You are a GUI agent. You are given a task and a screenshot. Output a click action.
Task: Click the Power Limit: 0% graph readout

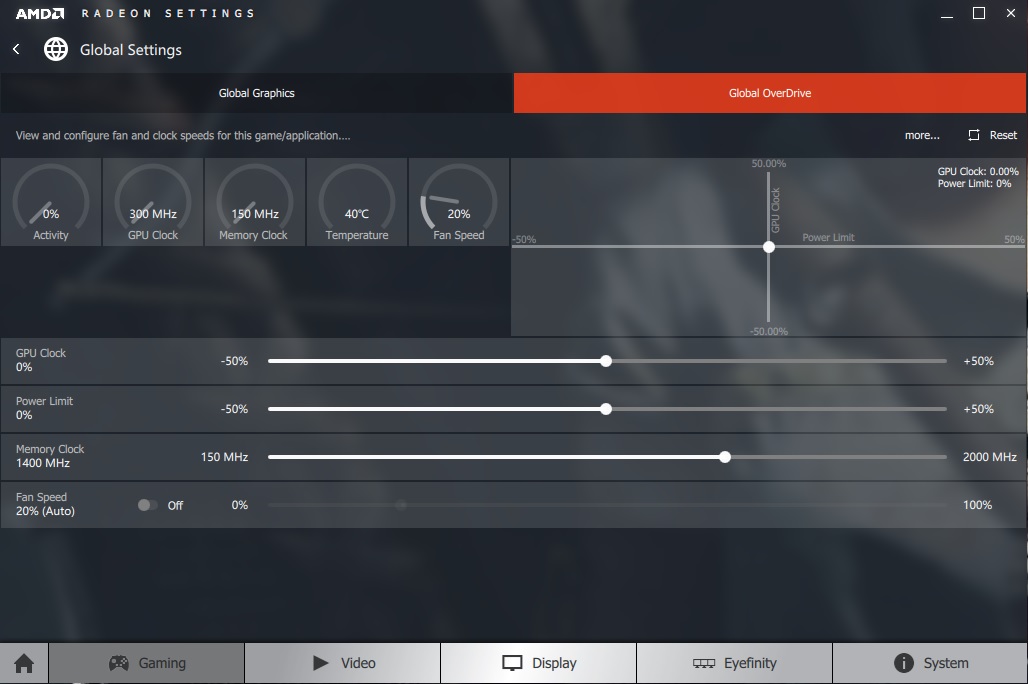974,184
